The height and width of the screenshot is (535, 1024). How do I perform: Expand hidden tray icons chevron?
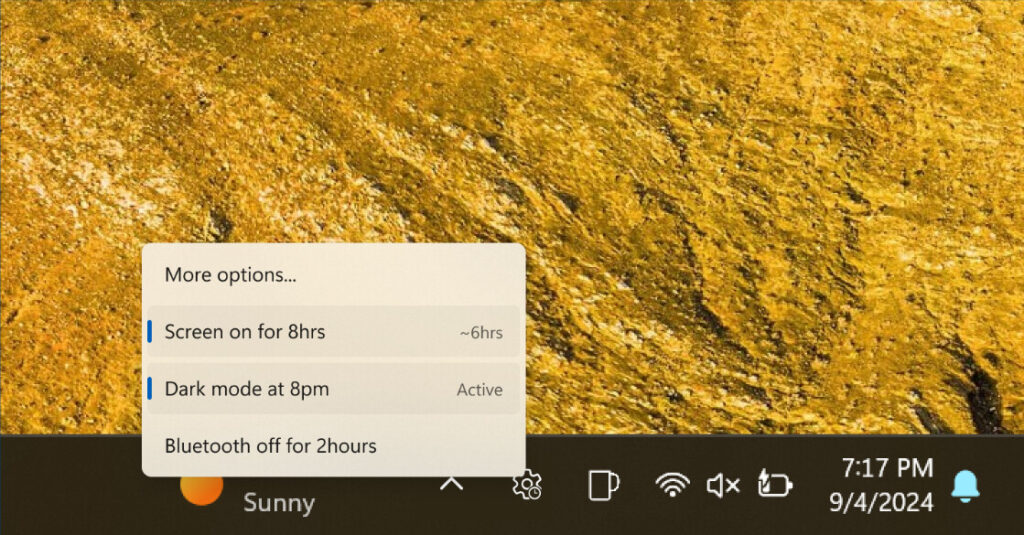451,484
